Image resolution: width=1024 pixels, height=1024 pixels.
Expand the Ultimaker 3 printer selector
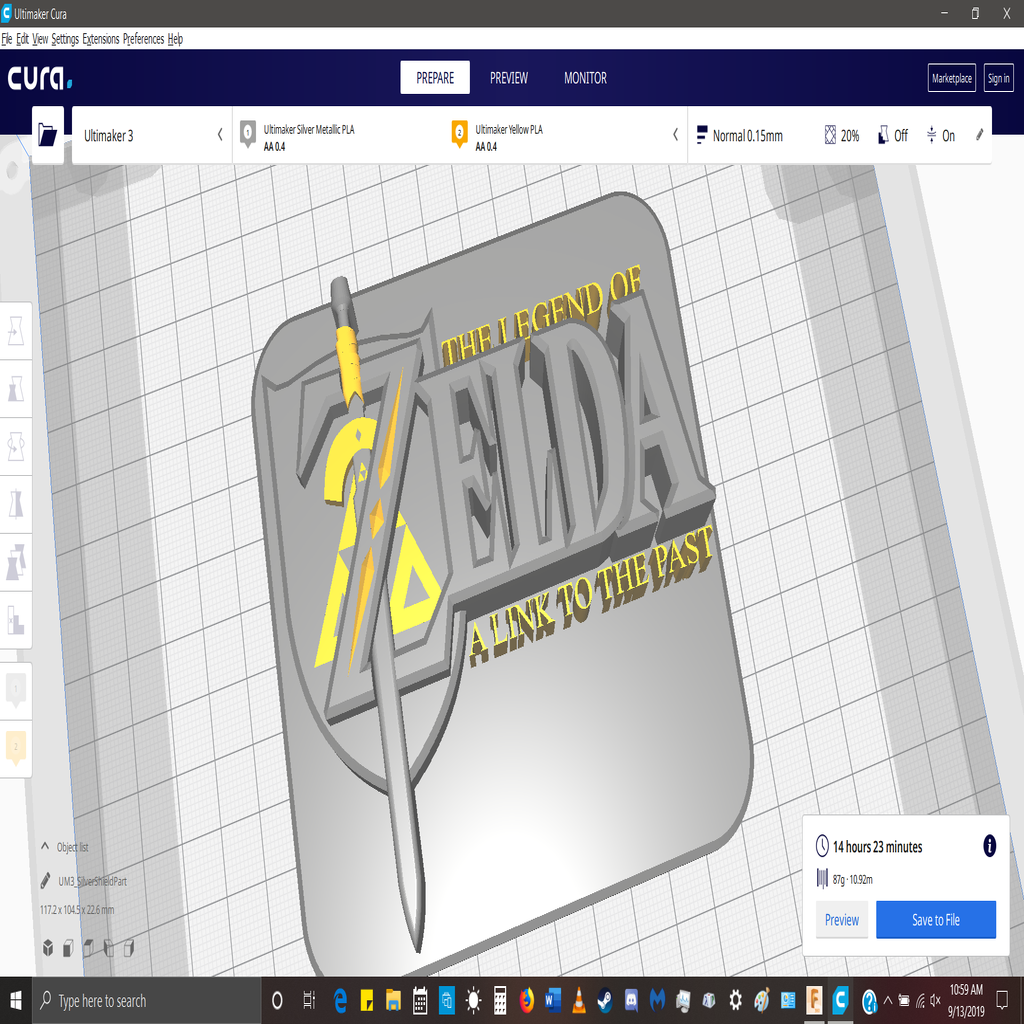click(220, 135)
